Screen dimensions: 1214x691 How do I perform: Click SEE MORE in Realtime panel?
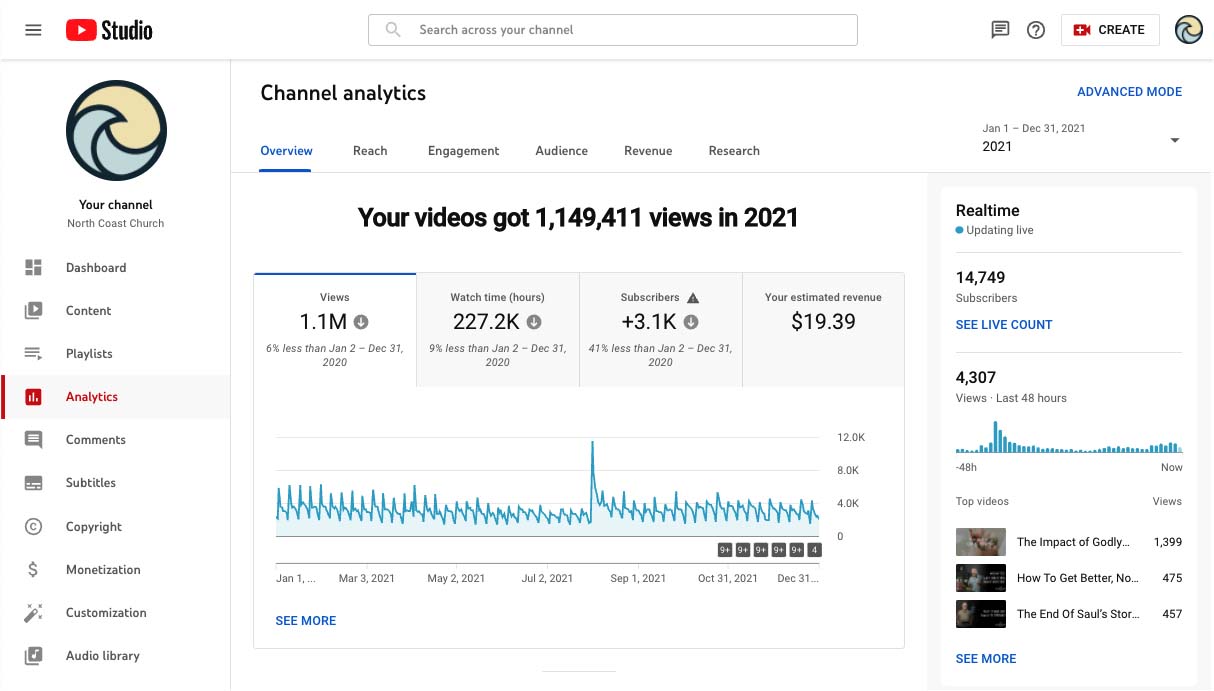pos(986,659)
